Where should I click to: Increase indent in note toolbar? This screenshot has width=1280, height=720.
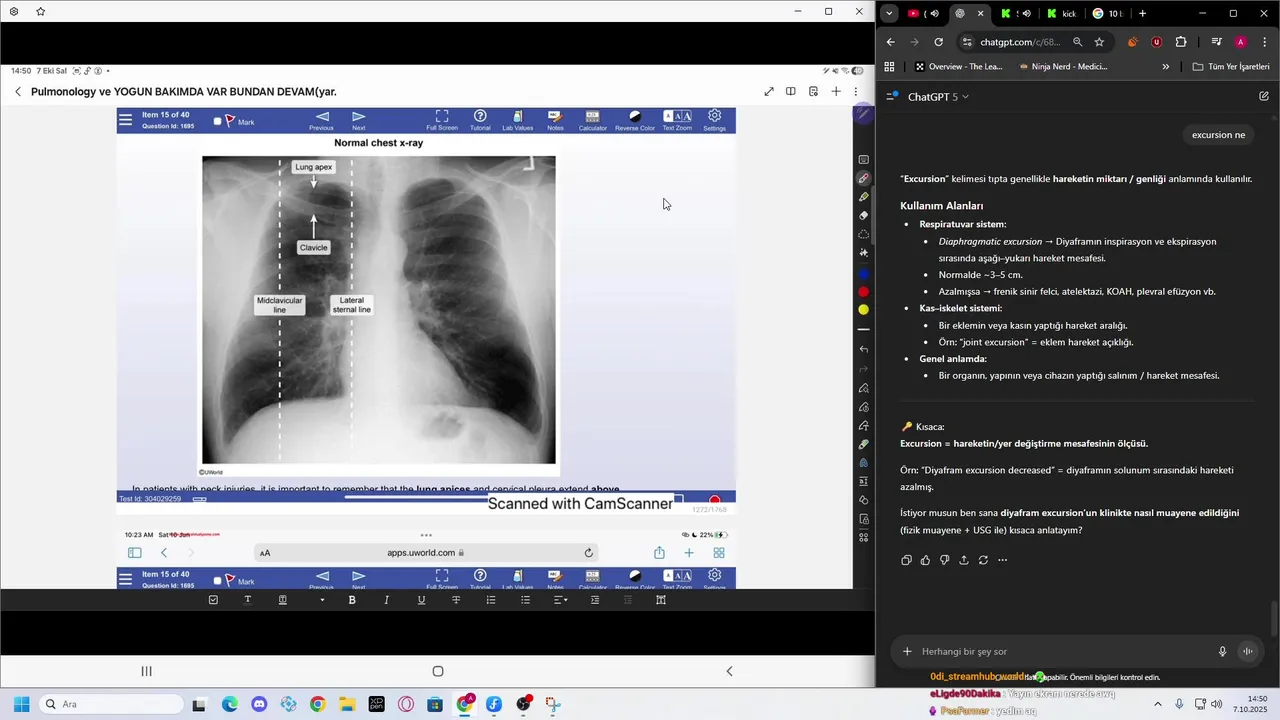click(x=595, y=600)
